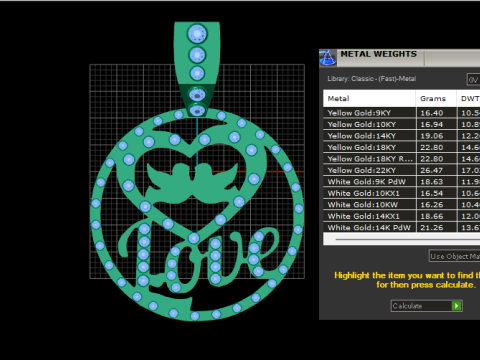The height and width of the screenshot is (360, 480).
Task: Select the METAL WEIGHTS tab
Action: [x=379, y=54]
